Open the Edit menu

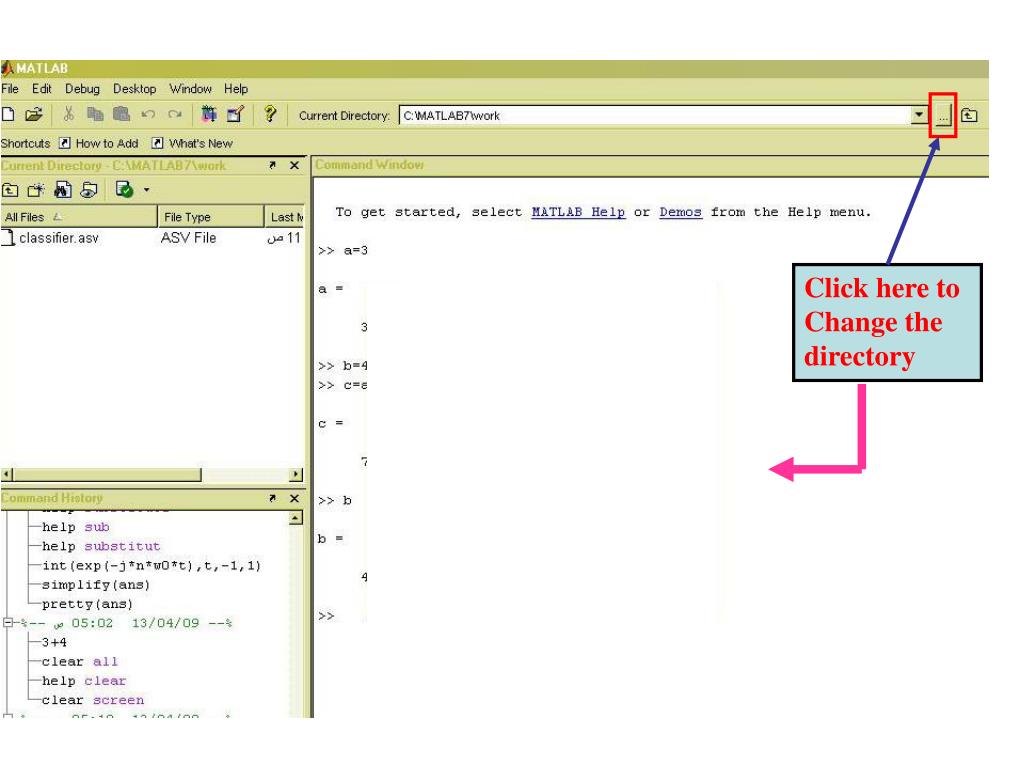42,89
